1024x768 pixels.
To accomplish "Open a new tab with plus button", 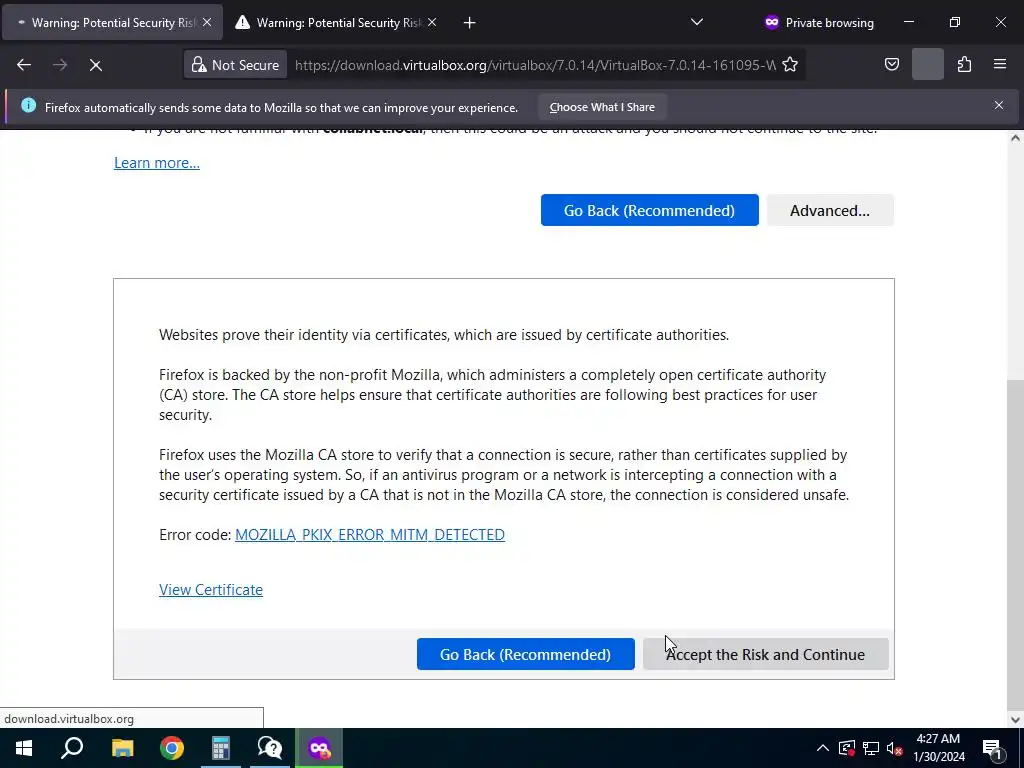I will coord(469,23).
